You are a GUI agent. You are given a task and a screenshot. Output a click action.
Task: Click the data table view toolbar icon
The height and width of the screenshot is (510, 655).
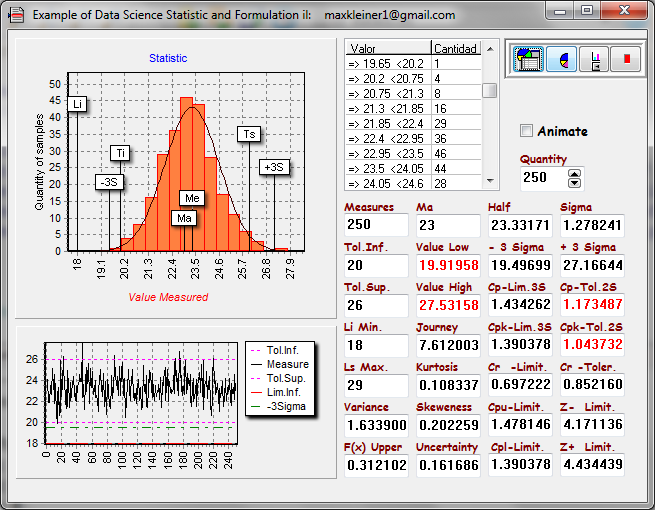528,59
